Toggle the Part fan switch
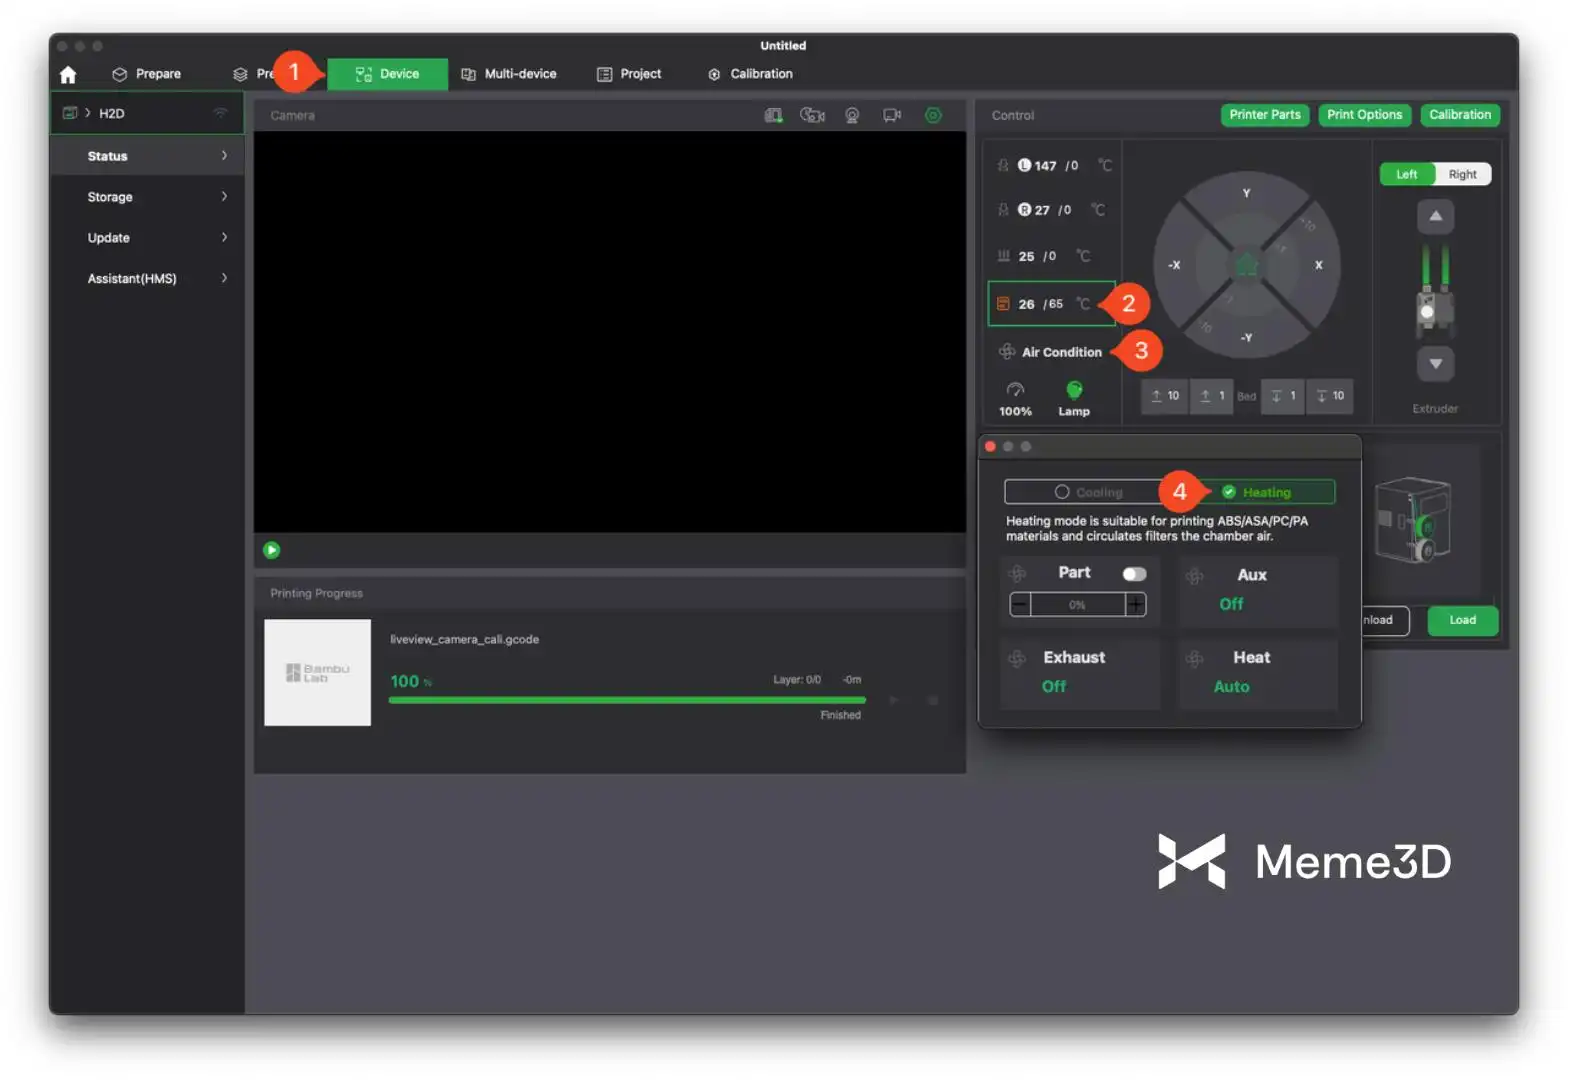The image size is (1571, 1080). click(x=1134, y=574)
